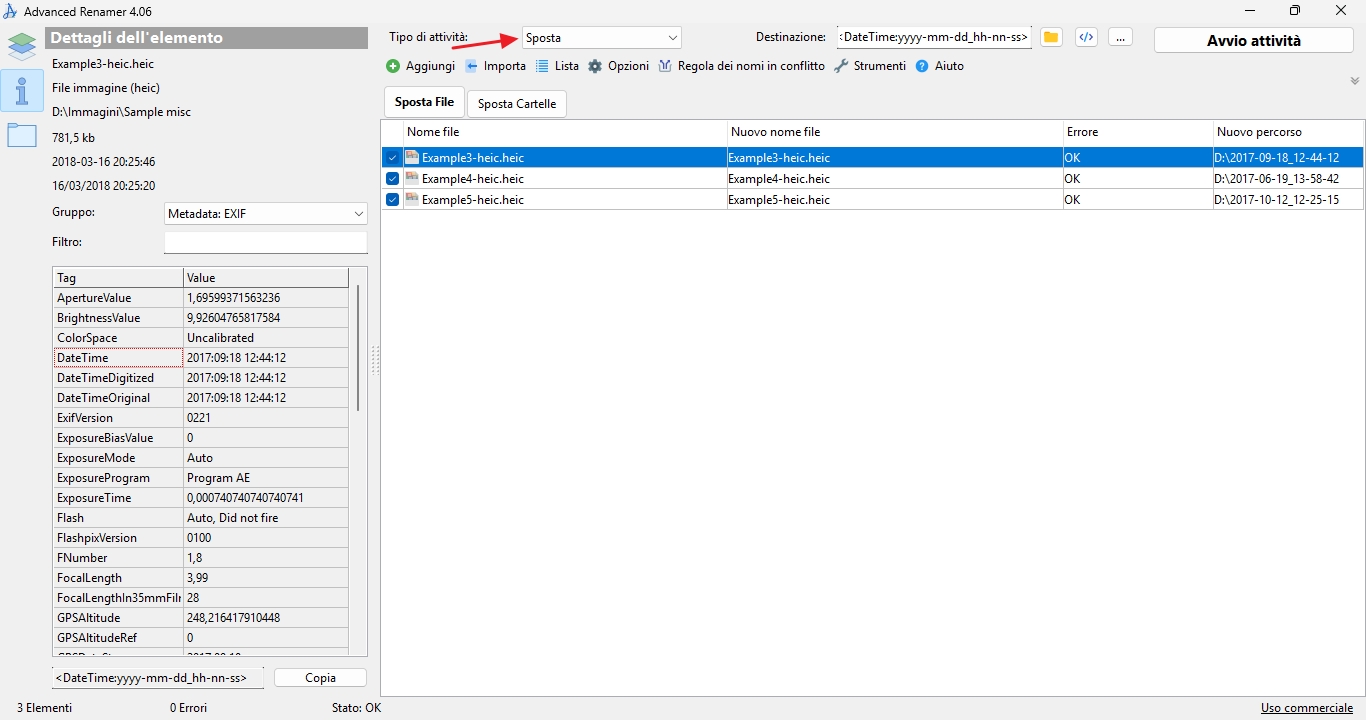Select the ExposureBiasValue tag row
Image resolution: width=1366 pixels, height=720 pixels.
[201, 438]
